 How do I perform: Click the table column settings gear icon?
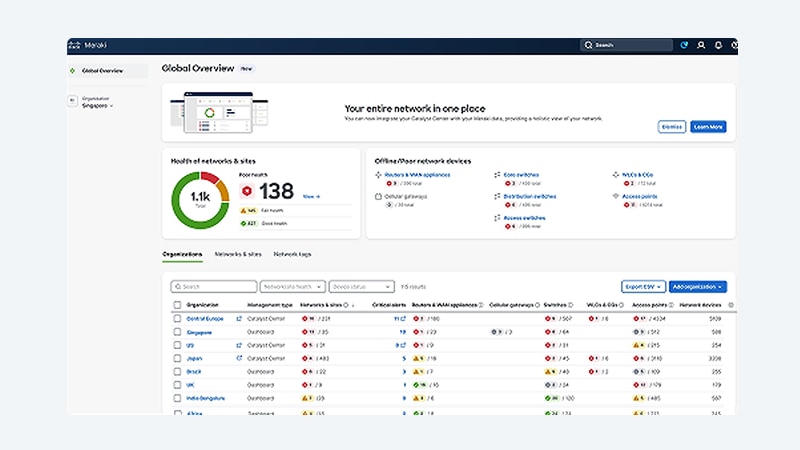coord(731,305)
